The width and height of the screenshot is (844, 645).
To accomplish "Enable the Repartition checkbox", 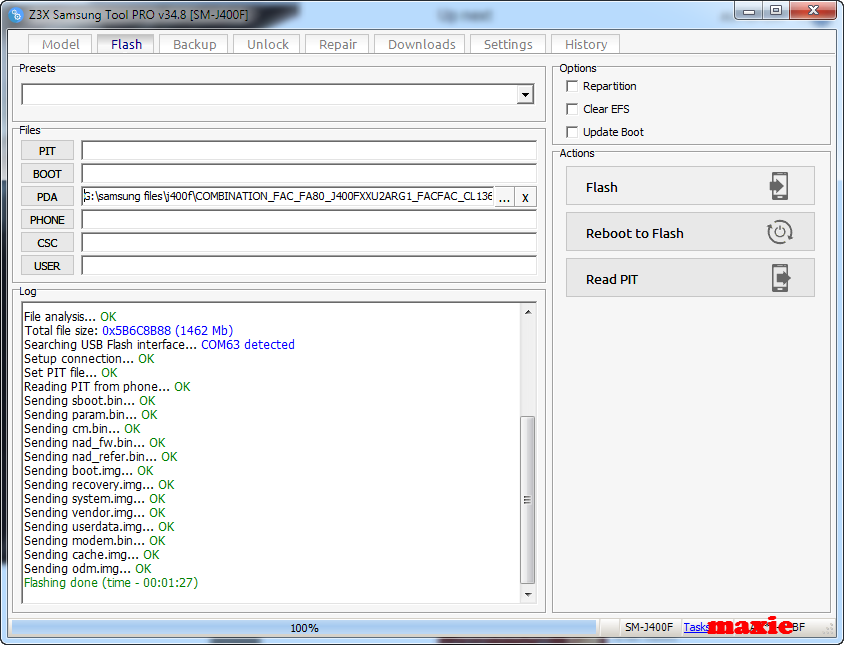I will pos(572,86).
